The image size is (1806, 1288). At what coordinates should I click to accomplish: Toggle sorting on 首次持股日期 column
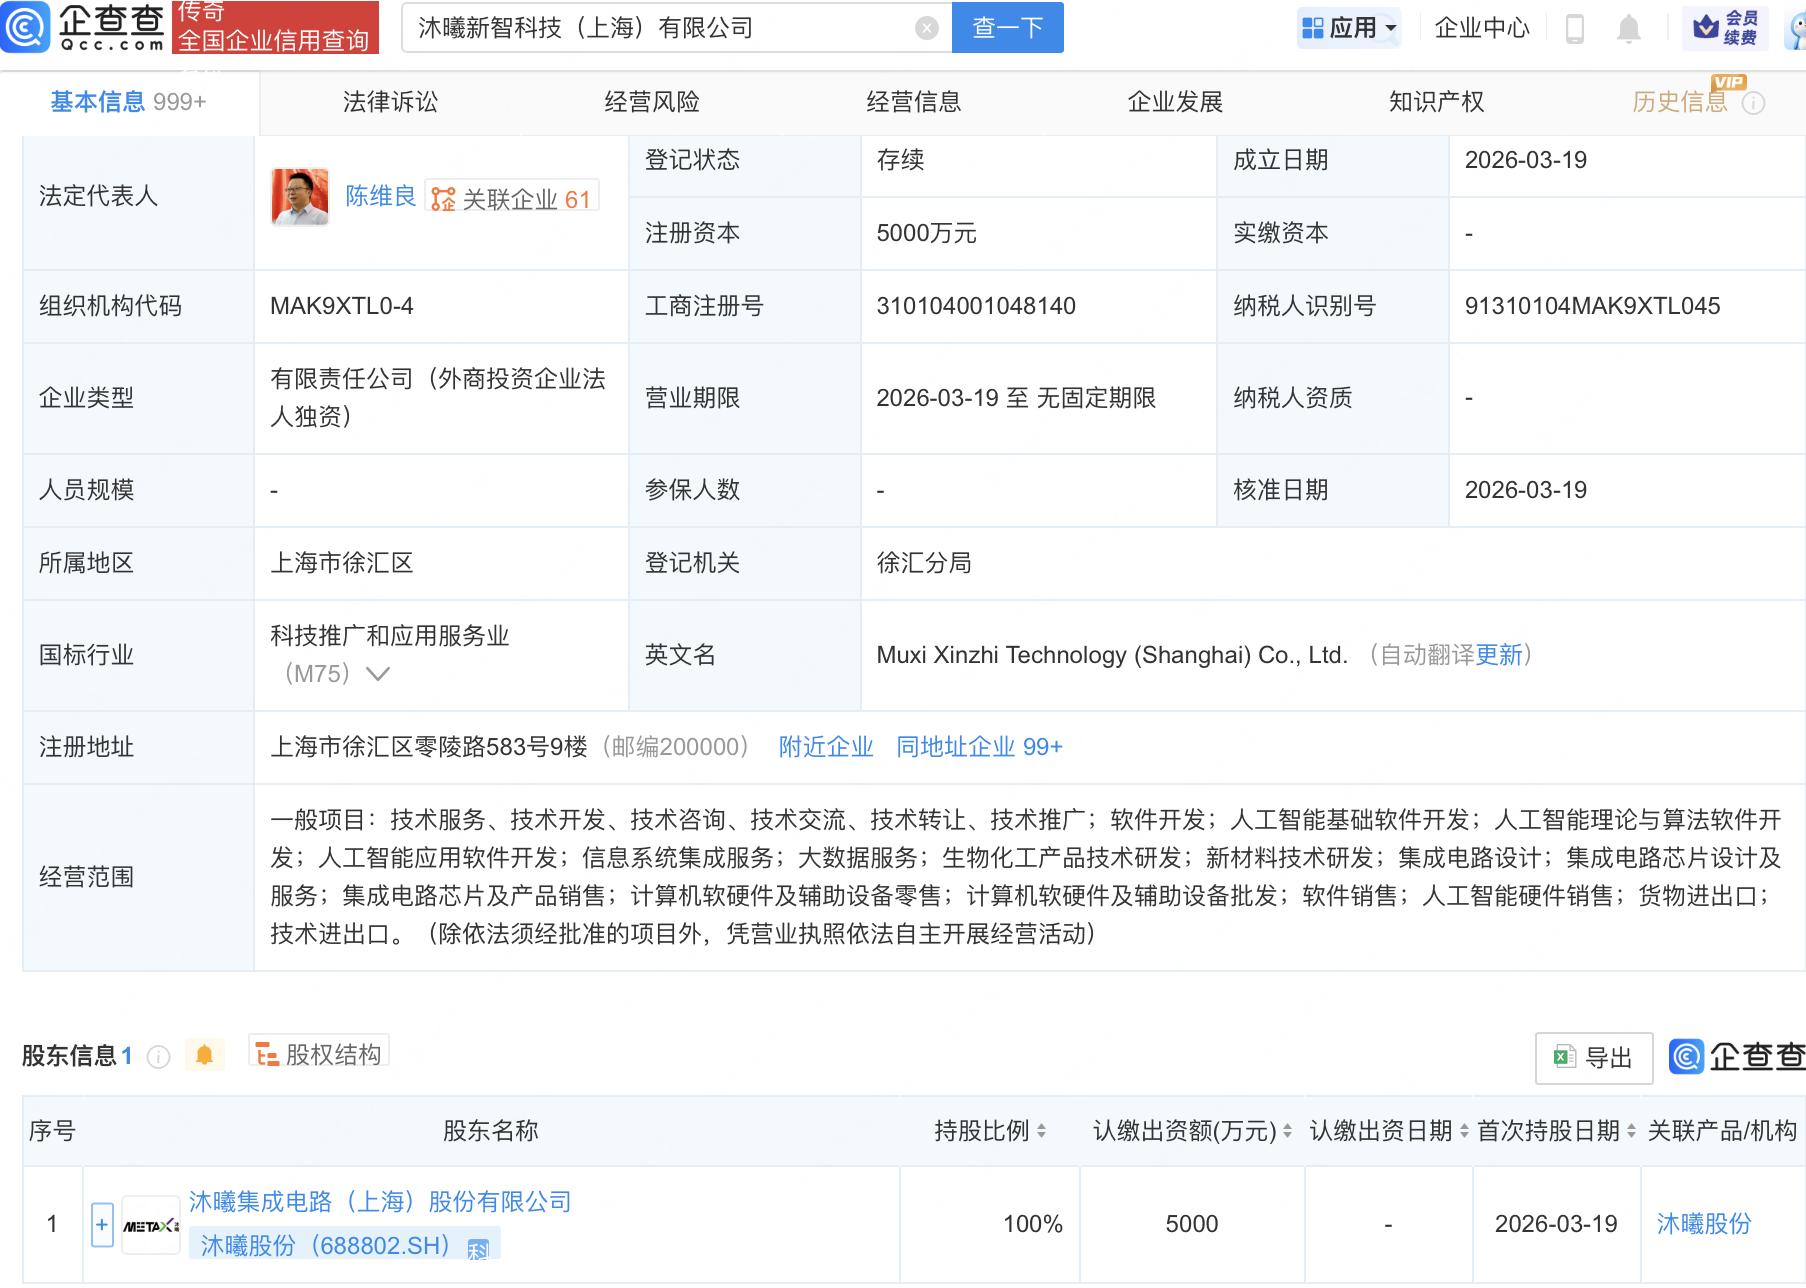pyautogui.click(x=1633, y=1131)
